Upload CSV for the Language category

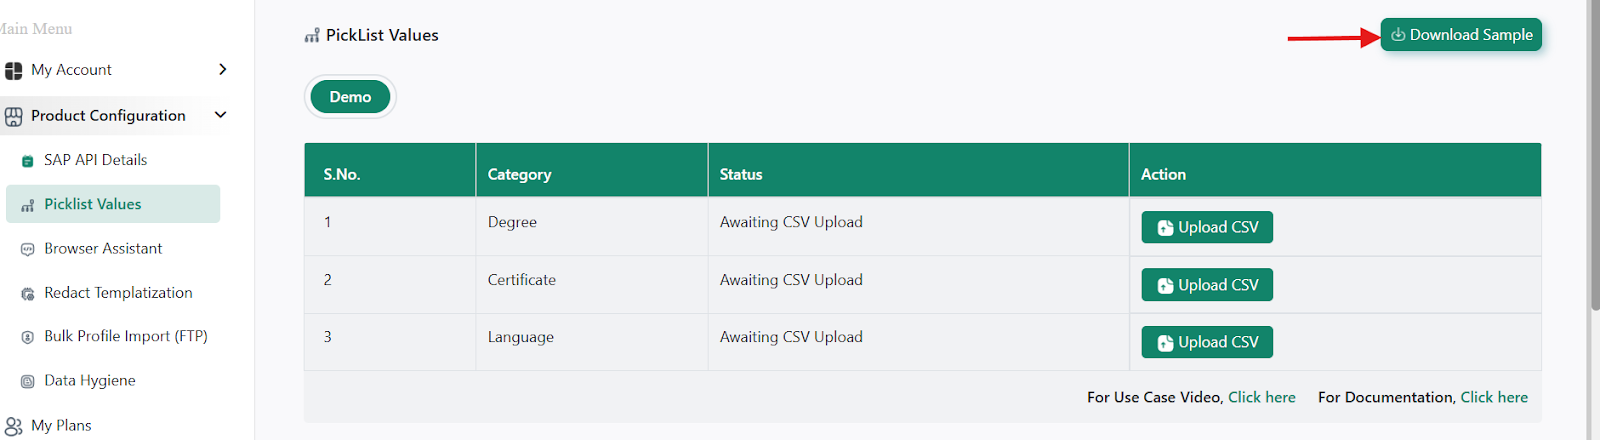click(1207, 342)
